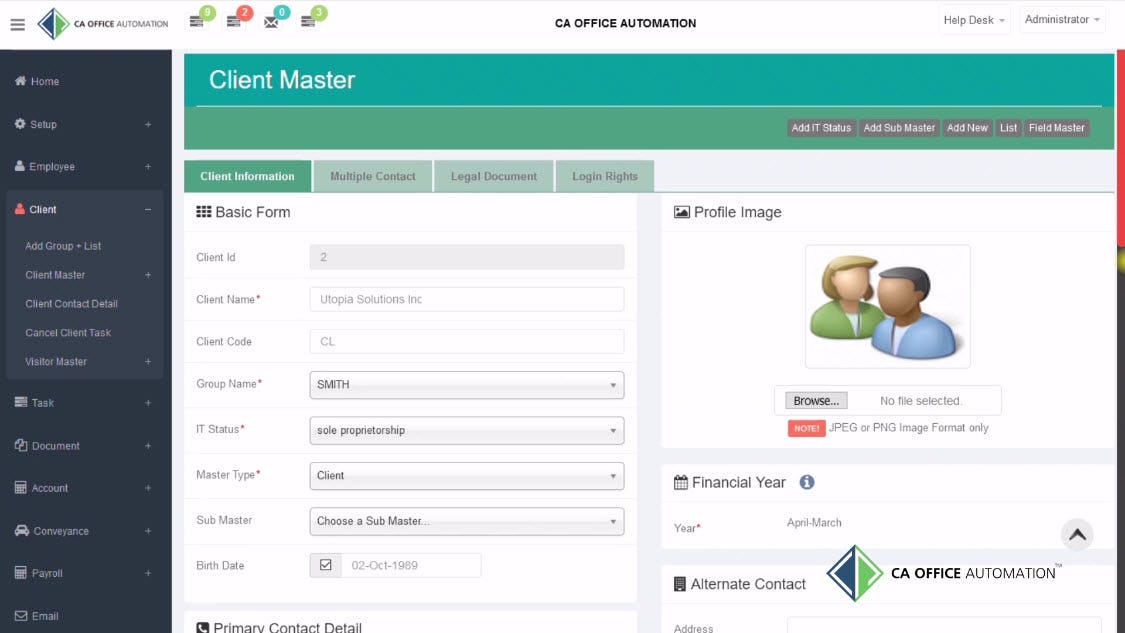
Task: Open the Legal Document tab
Action: [493, 176]
